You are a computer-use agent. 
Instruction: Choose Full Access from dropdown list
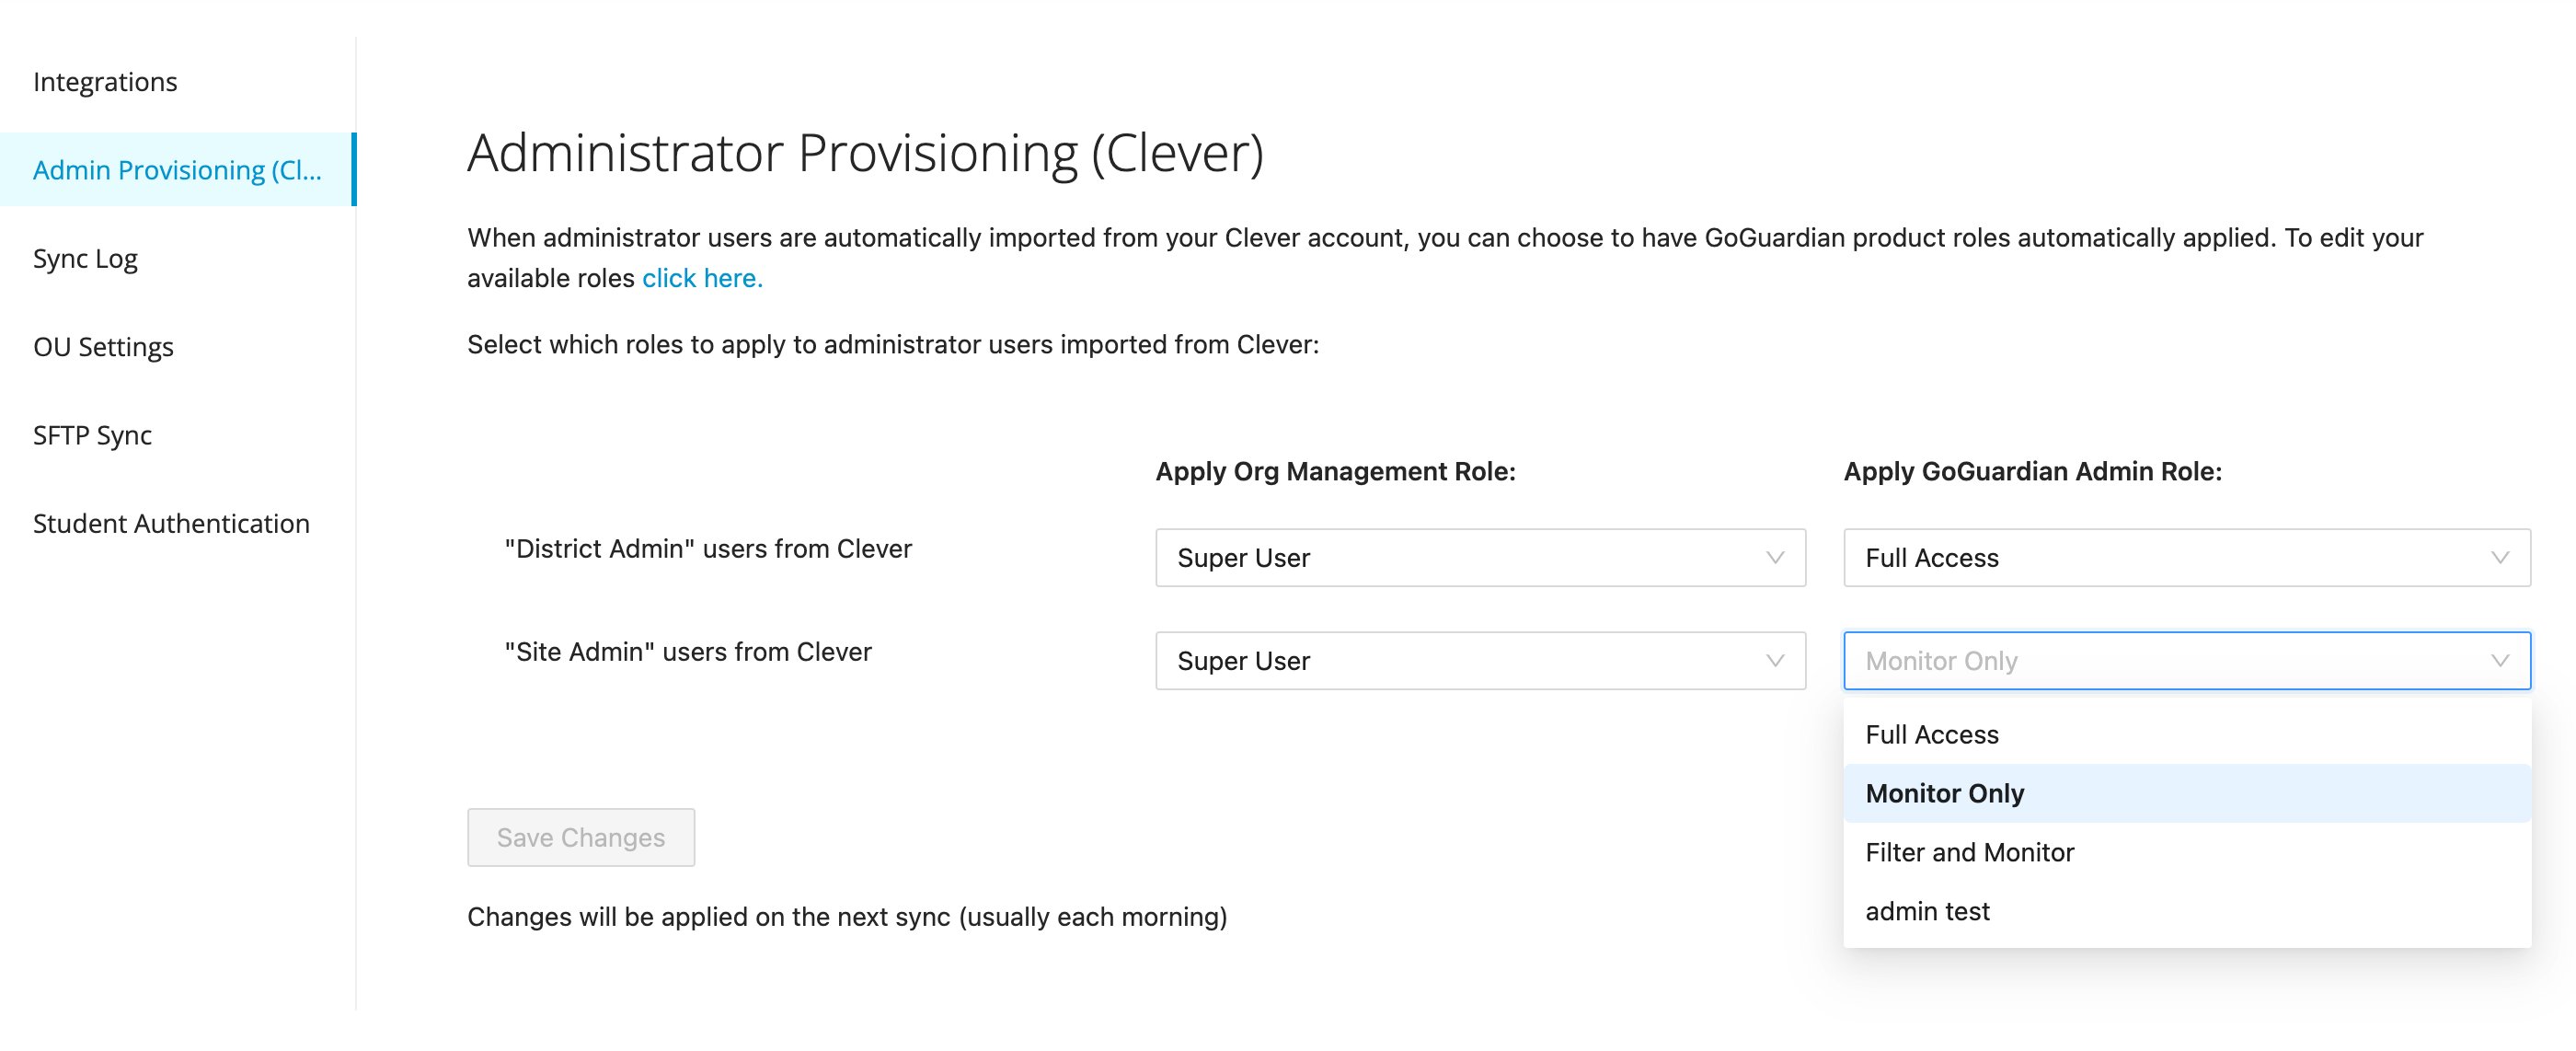click(x=2187, y=734)
